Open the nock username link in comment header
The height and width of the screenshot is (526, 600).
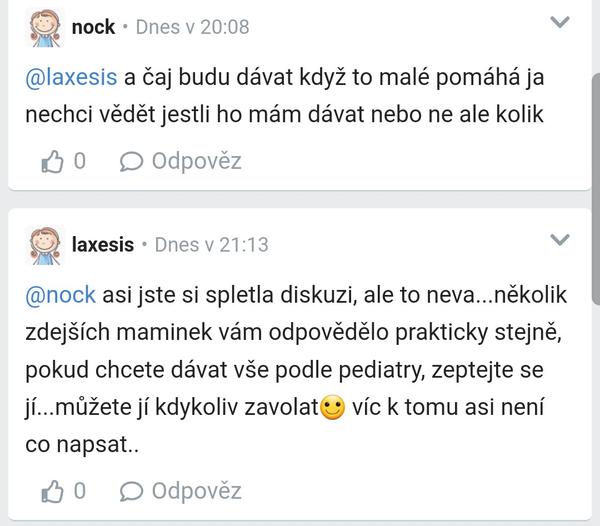tap(94, 27)
